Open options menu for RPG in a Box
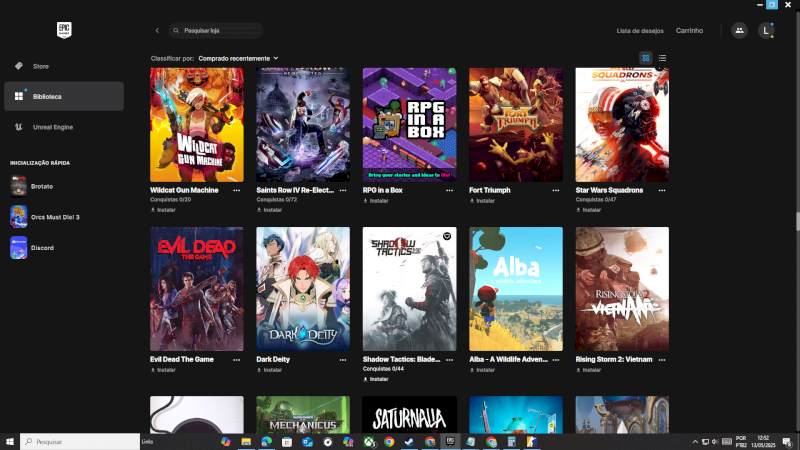Screen dimensions: 800x450 [449, 190]
